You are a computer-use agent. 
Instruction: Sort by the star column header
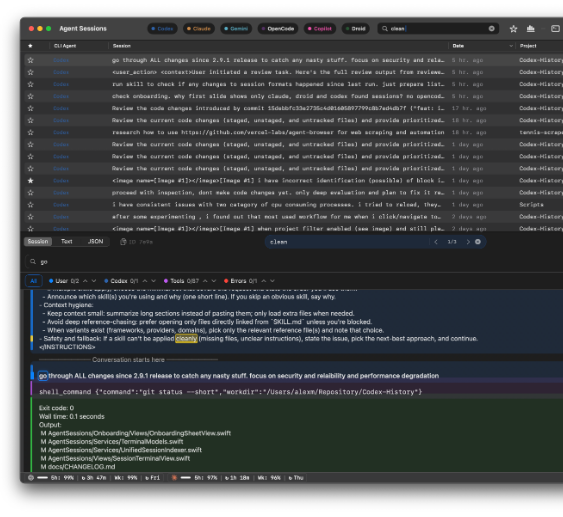[30, 46]
